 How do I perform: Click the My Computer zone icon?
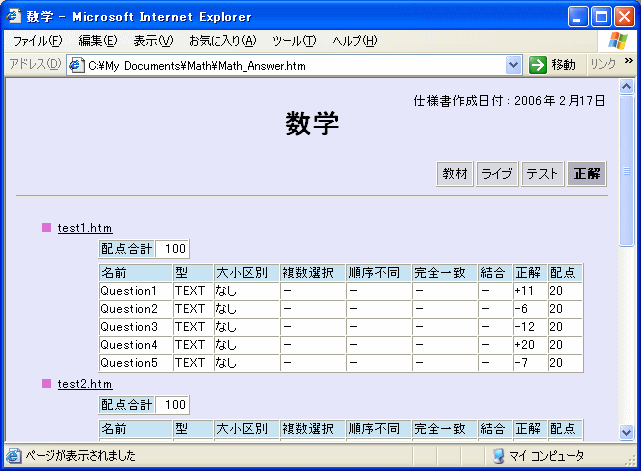tap(498, 456)
